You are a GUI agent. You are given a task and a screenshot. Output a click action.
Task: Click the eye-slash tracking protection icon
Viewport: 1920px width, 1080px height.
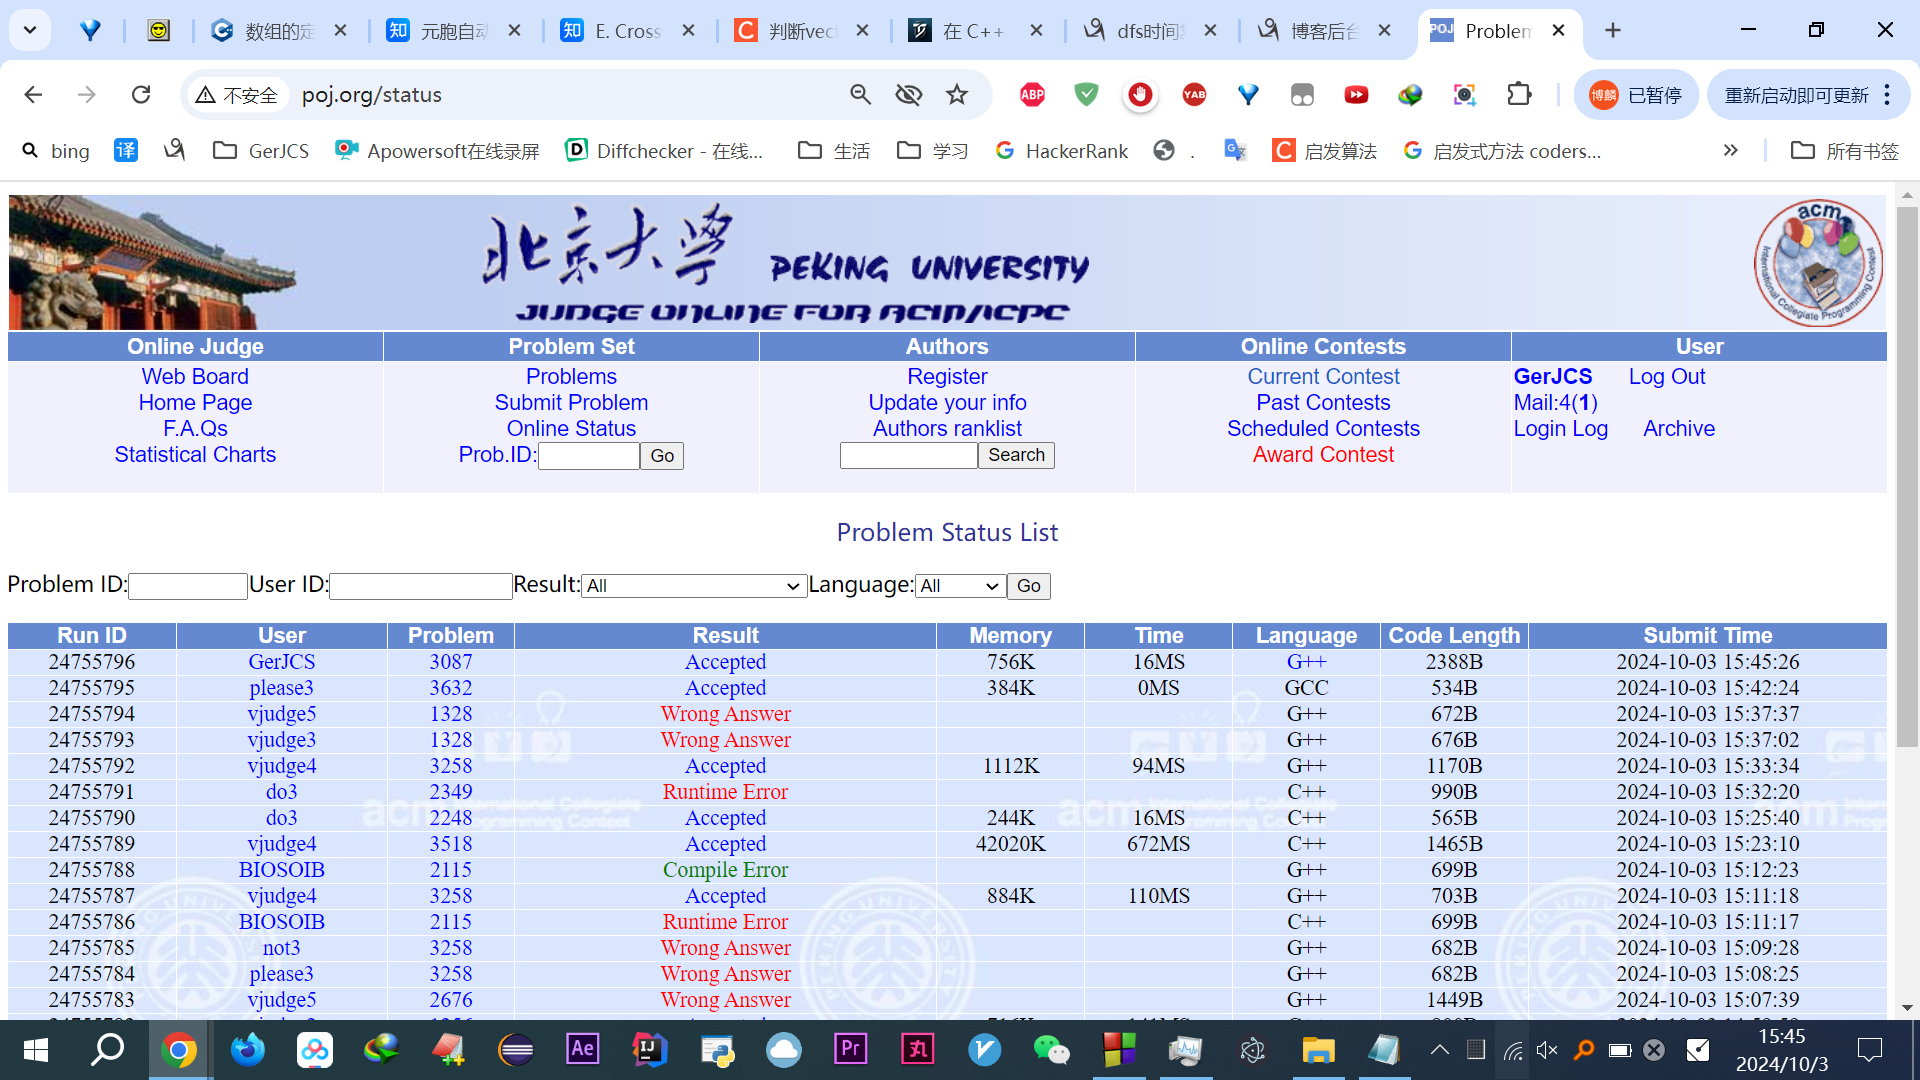[908, 95]
